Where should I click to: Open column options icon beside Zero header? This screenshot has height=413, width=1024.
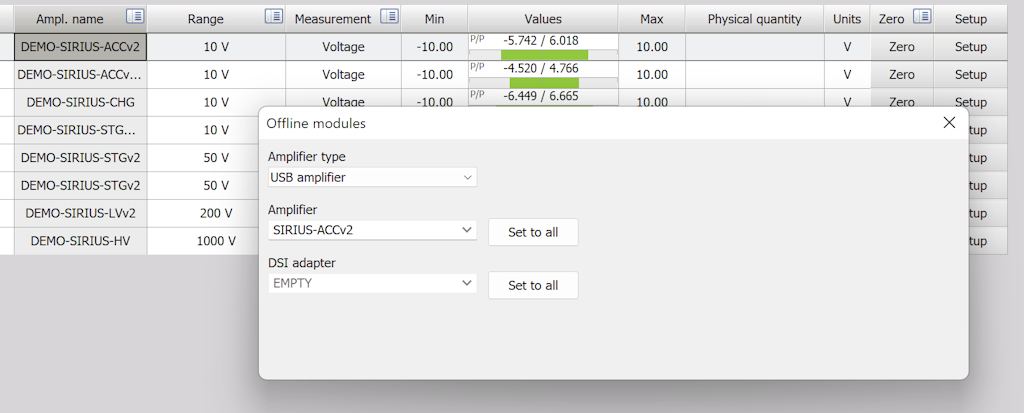922,17
